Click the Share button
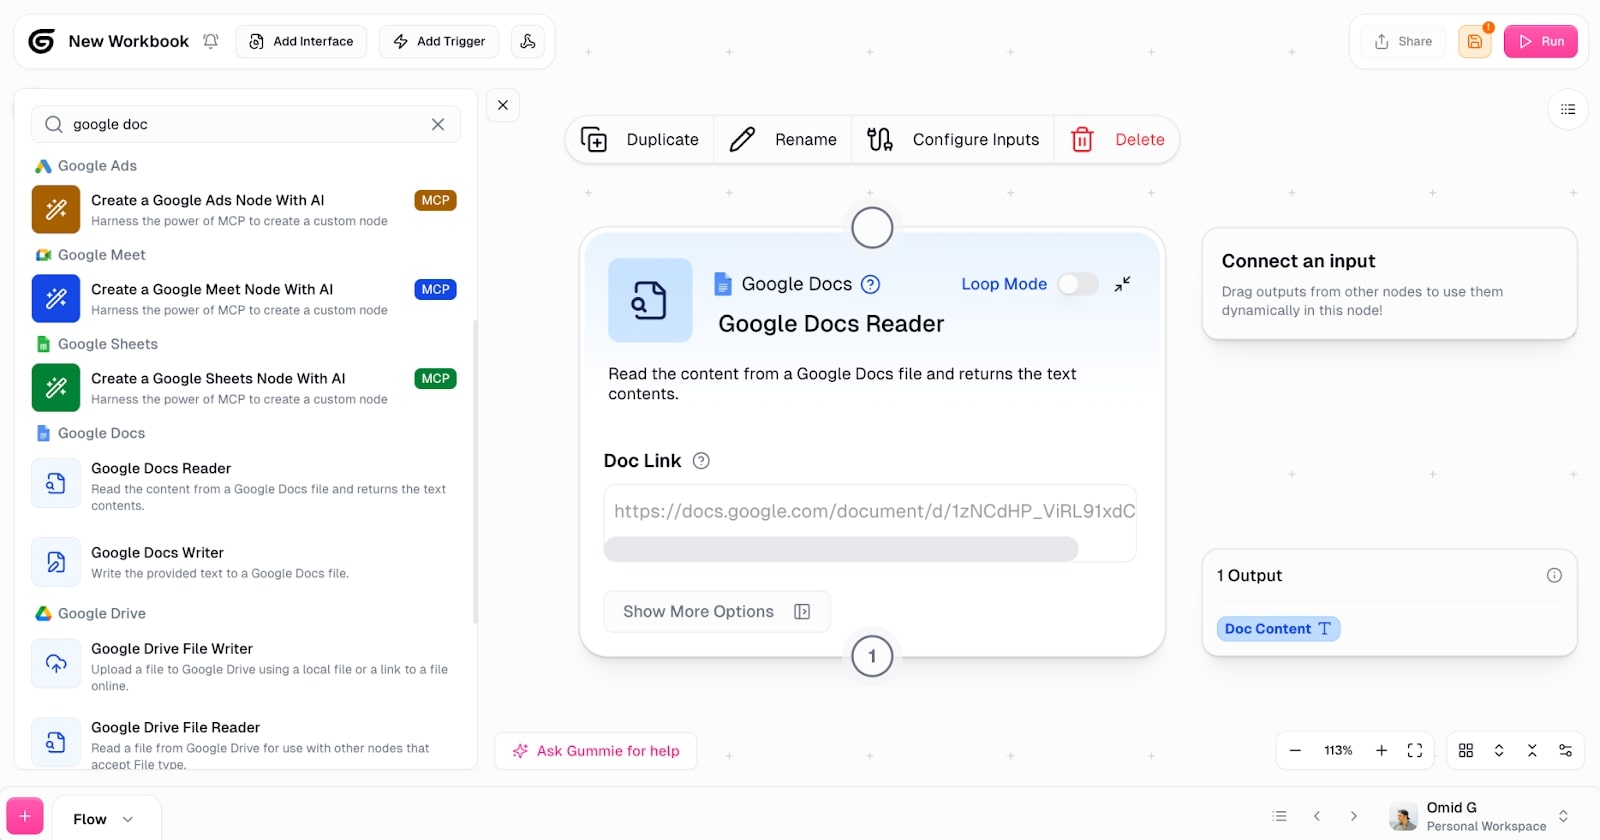Image resolution: width=1600 pixels, height=840 pixels. [x=1404, y=41]
